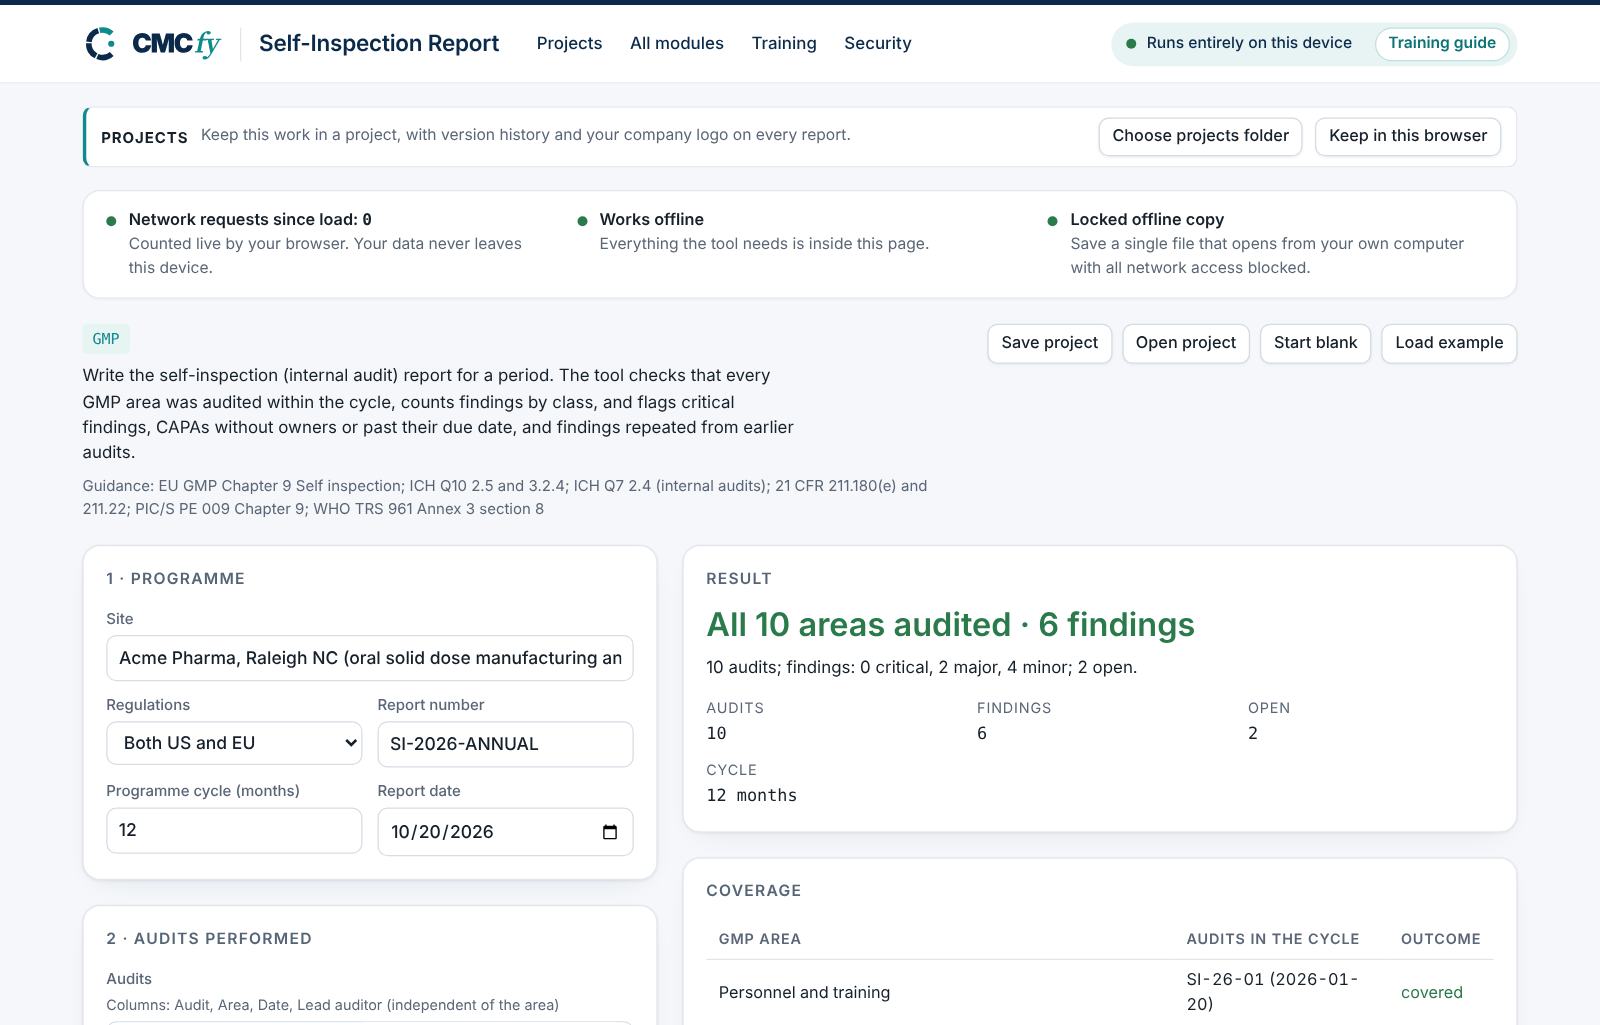Image resolution: width=1600 pixels, height=1025 pixels.
Task: Click the CMCfy logo
Action: click(x=153, y=44)
